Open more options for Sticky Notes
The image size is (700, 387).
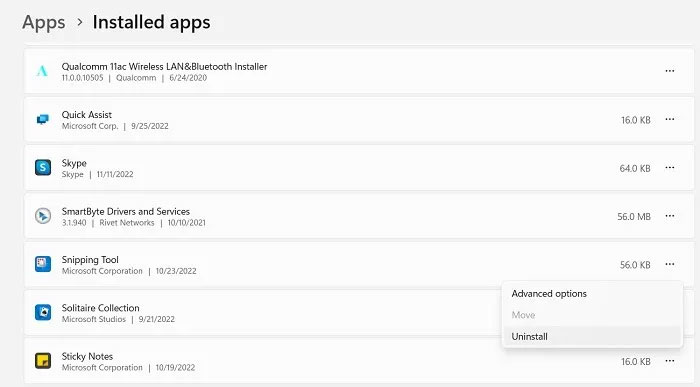tap(670, 361)
